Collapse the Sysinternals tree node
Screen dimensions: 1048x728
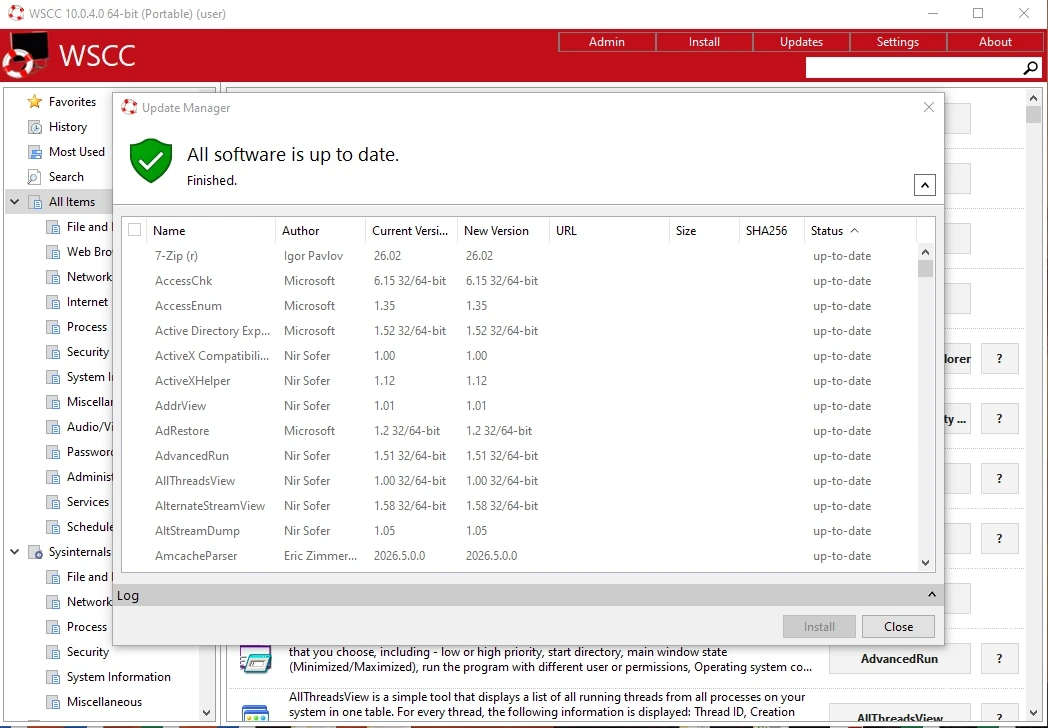[15, 552]
